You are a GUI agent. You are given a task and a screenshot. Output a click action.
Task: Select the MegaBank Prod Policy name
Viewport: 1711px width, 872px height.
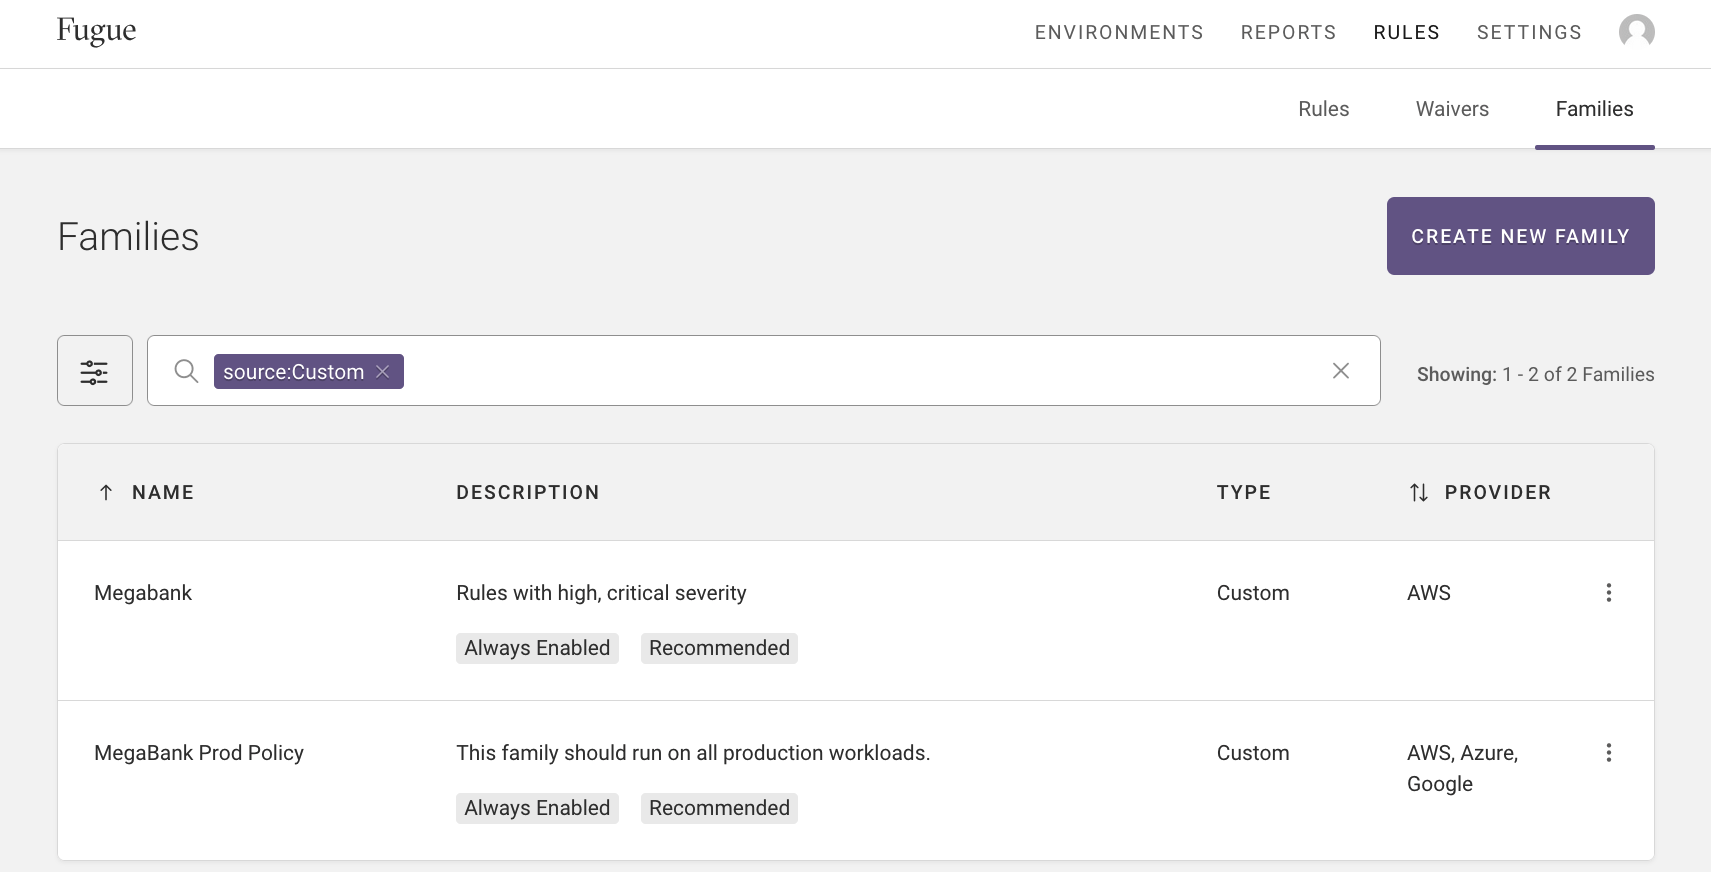(199, 753)
